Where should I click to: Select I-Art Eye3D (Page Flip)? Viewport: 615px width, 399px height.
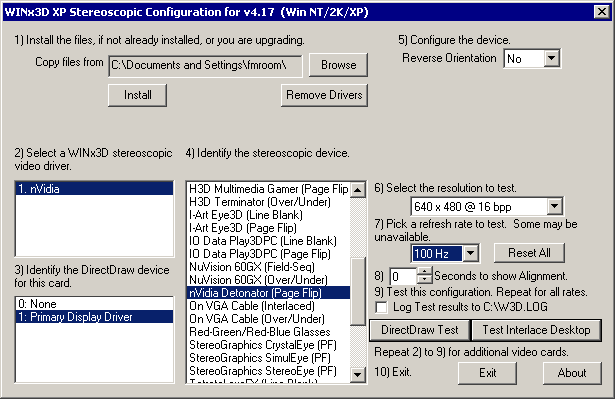(268, 228)
